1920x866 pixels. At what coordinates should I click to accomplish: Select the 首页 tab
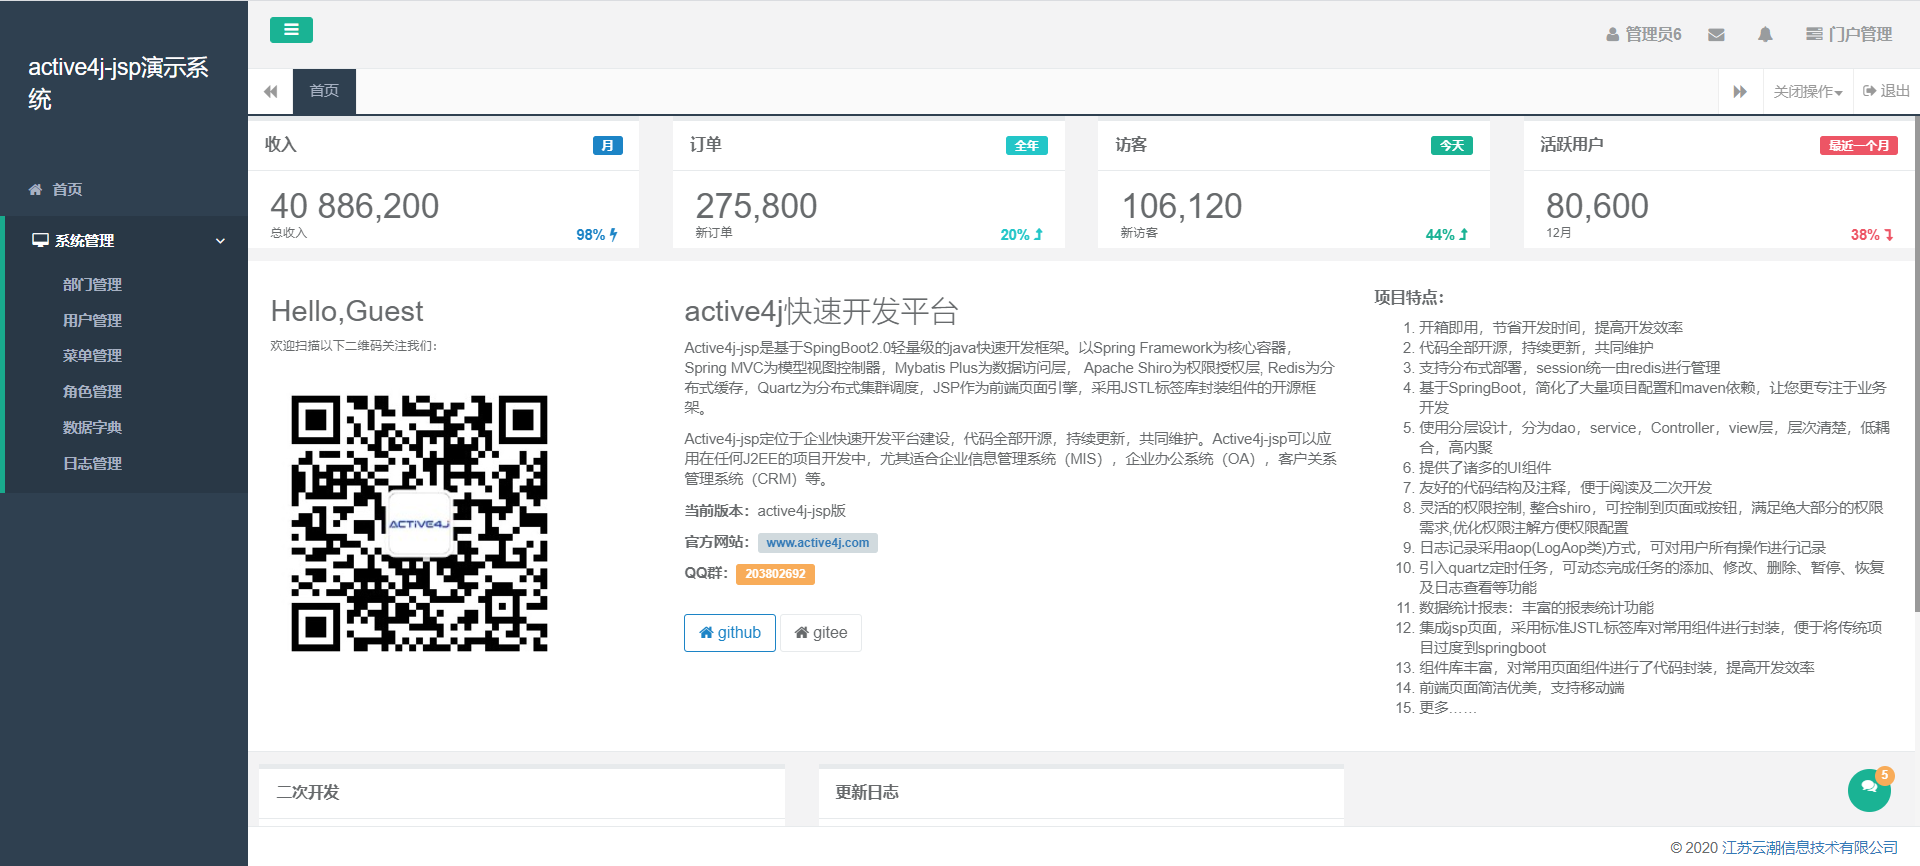coord(324,91)
